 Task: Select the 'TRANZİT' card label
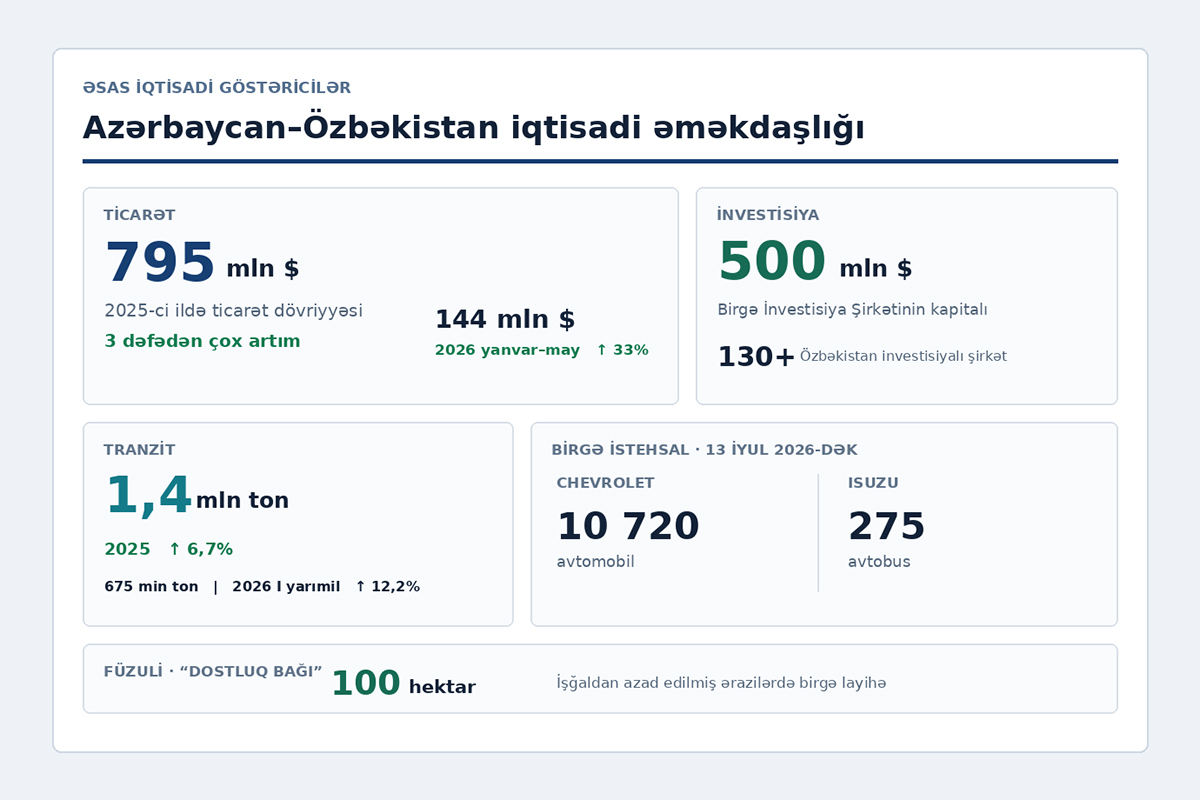pyautogui.click(x=140, y=450)
